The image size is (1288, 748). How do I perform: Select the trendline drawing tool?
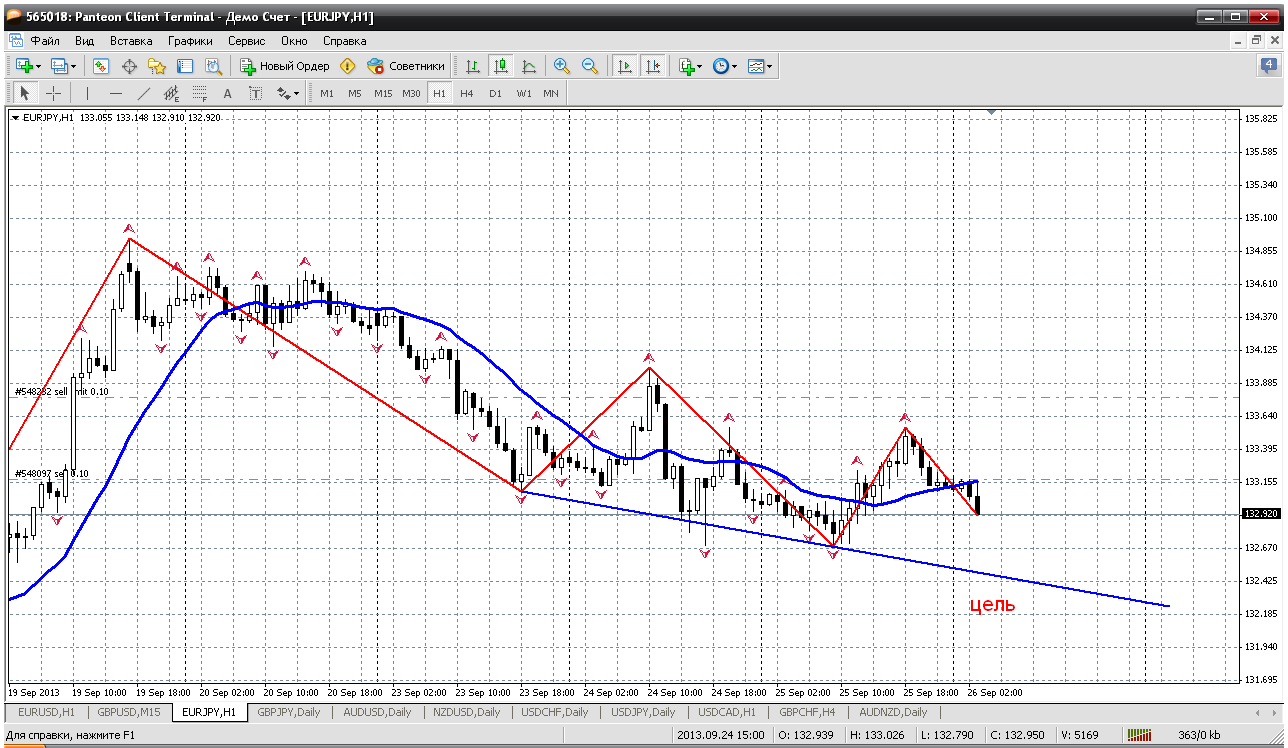(x=144, y=93)
